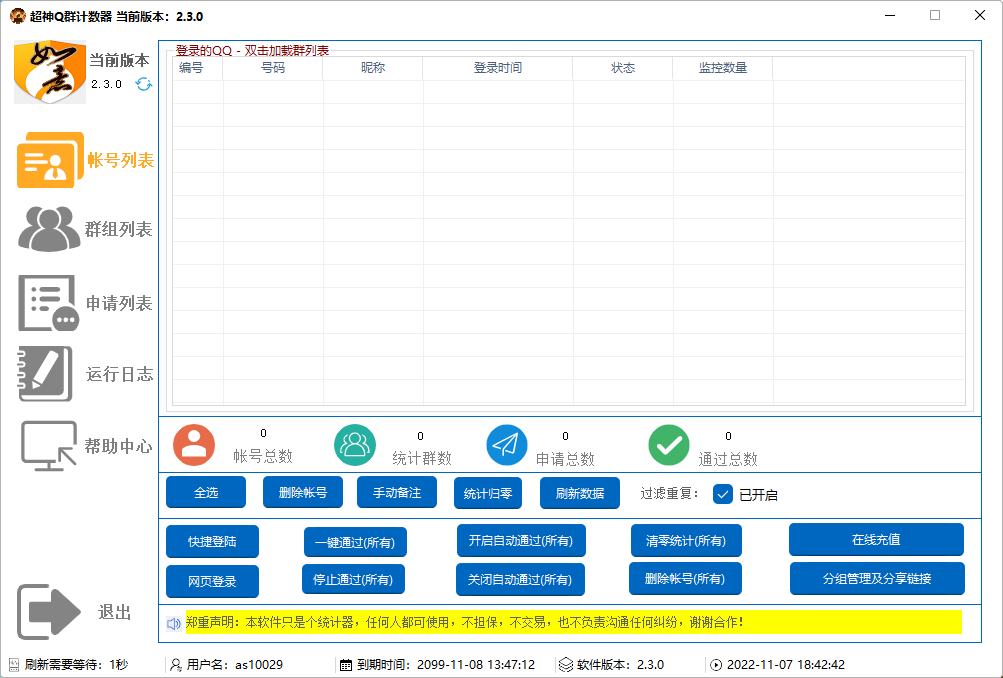
Task: Click the 快捷登陆 quick login button
Action: coord(213,541)
